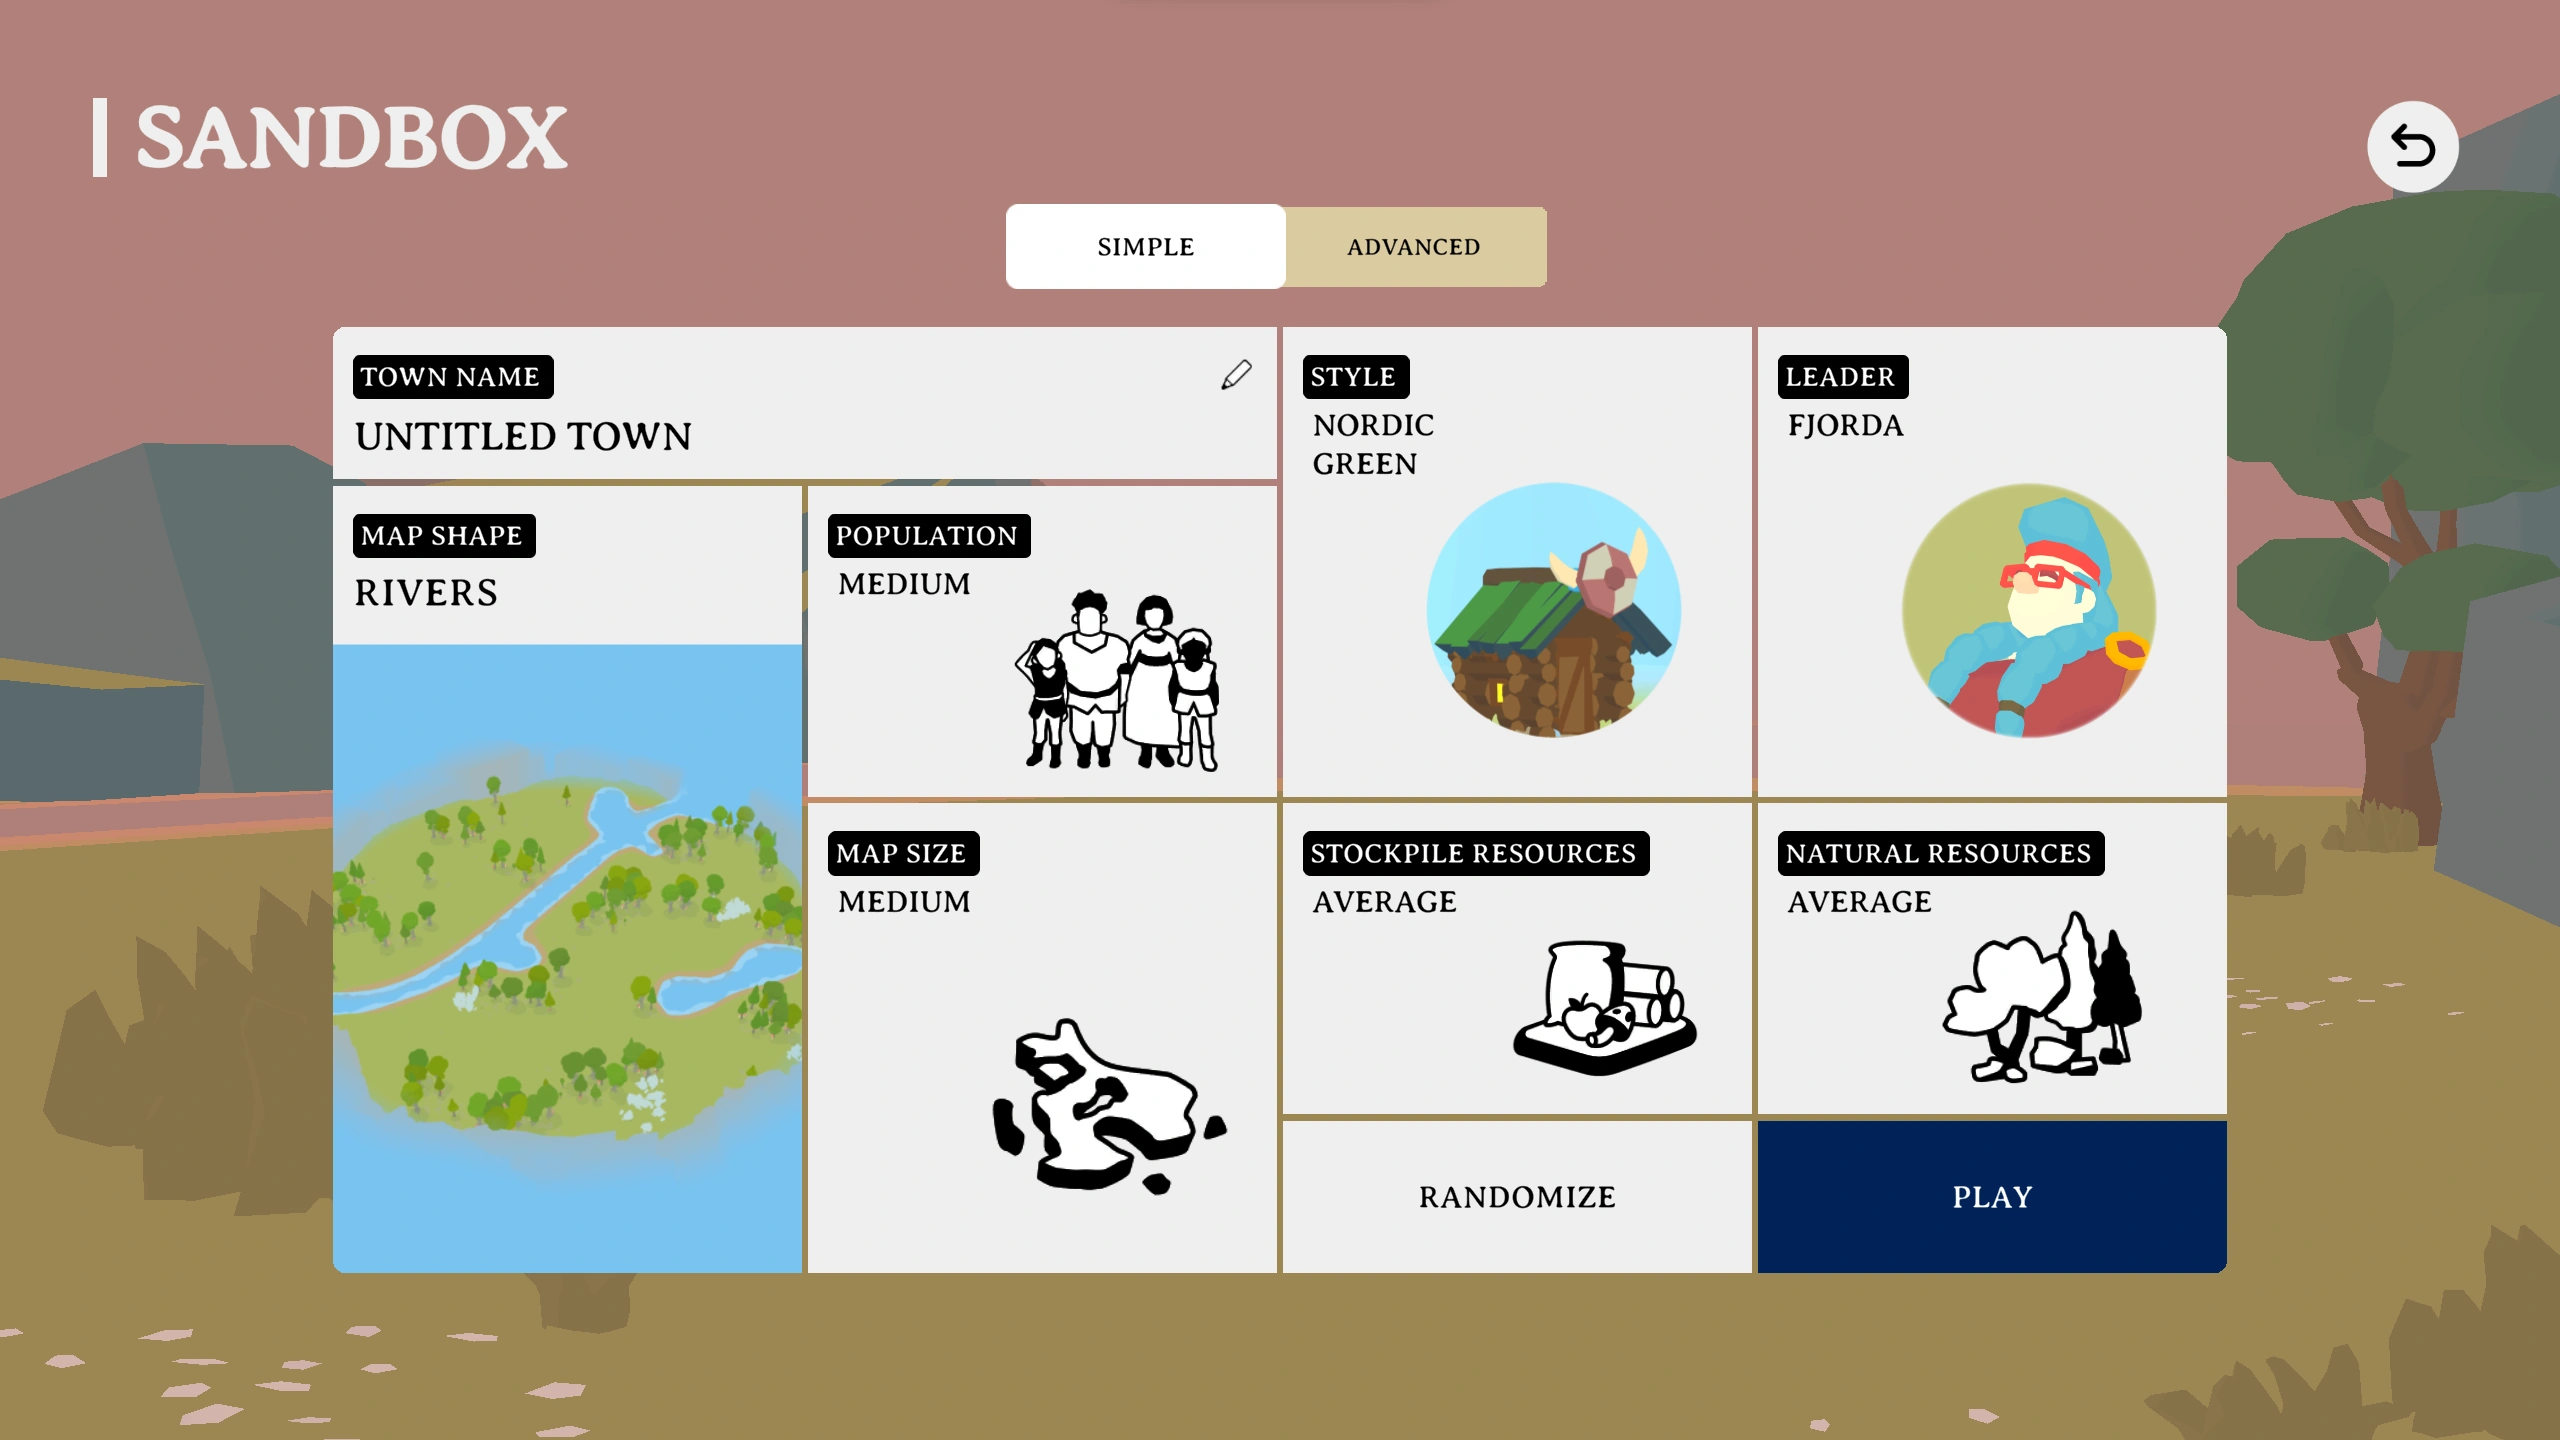Switch to the Simple tab
The image size is (2560, 1440).
click(1145, 247)
